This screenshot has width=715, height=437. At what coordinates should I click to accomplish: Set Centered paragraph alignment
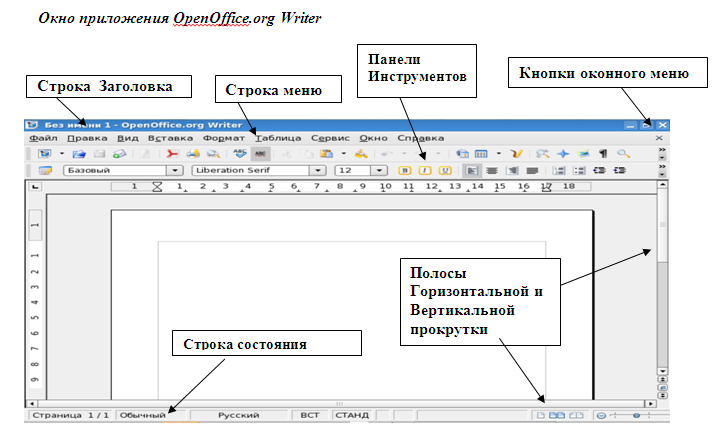coord(492,171)
